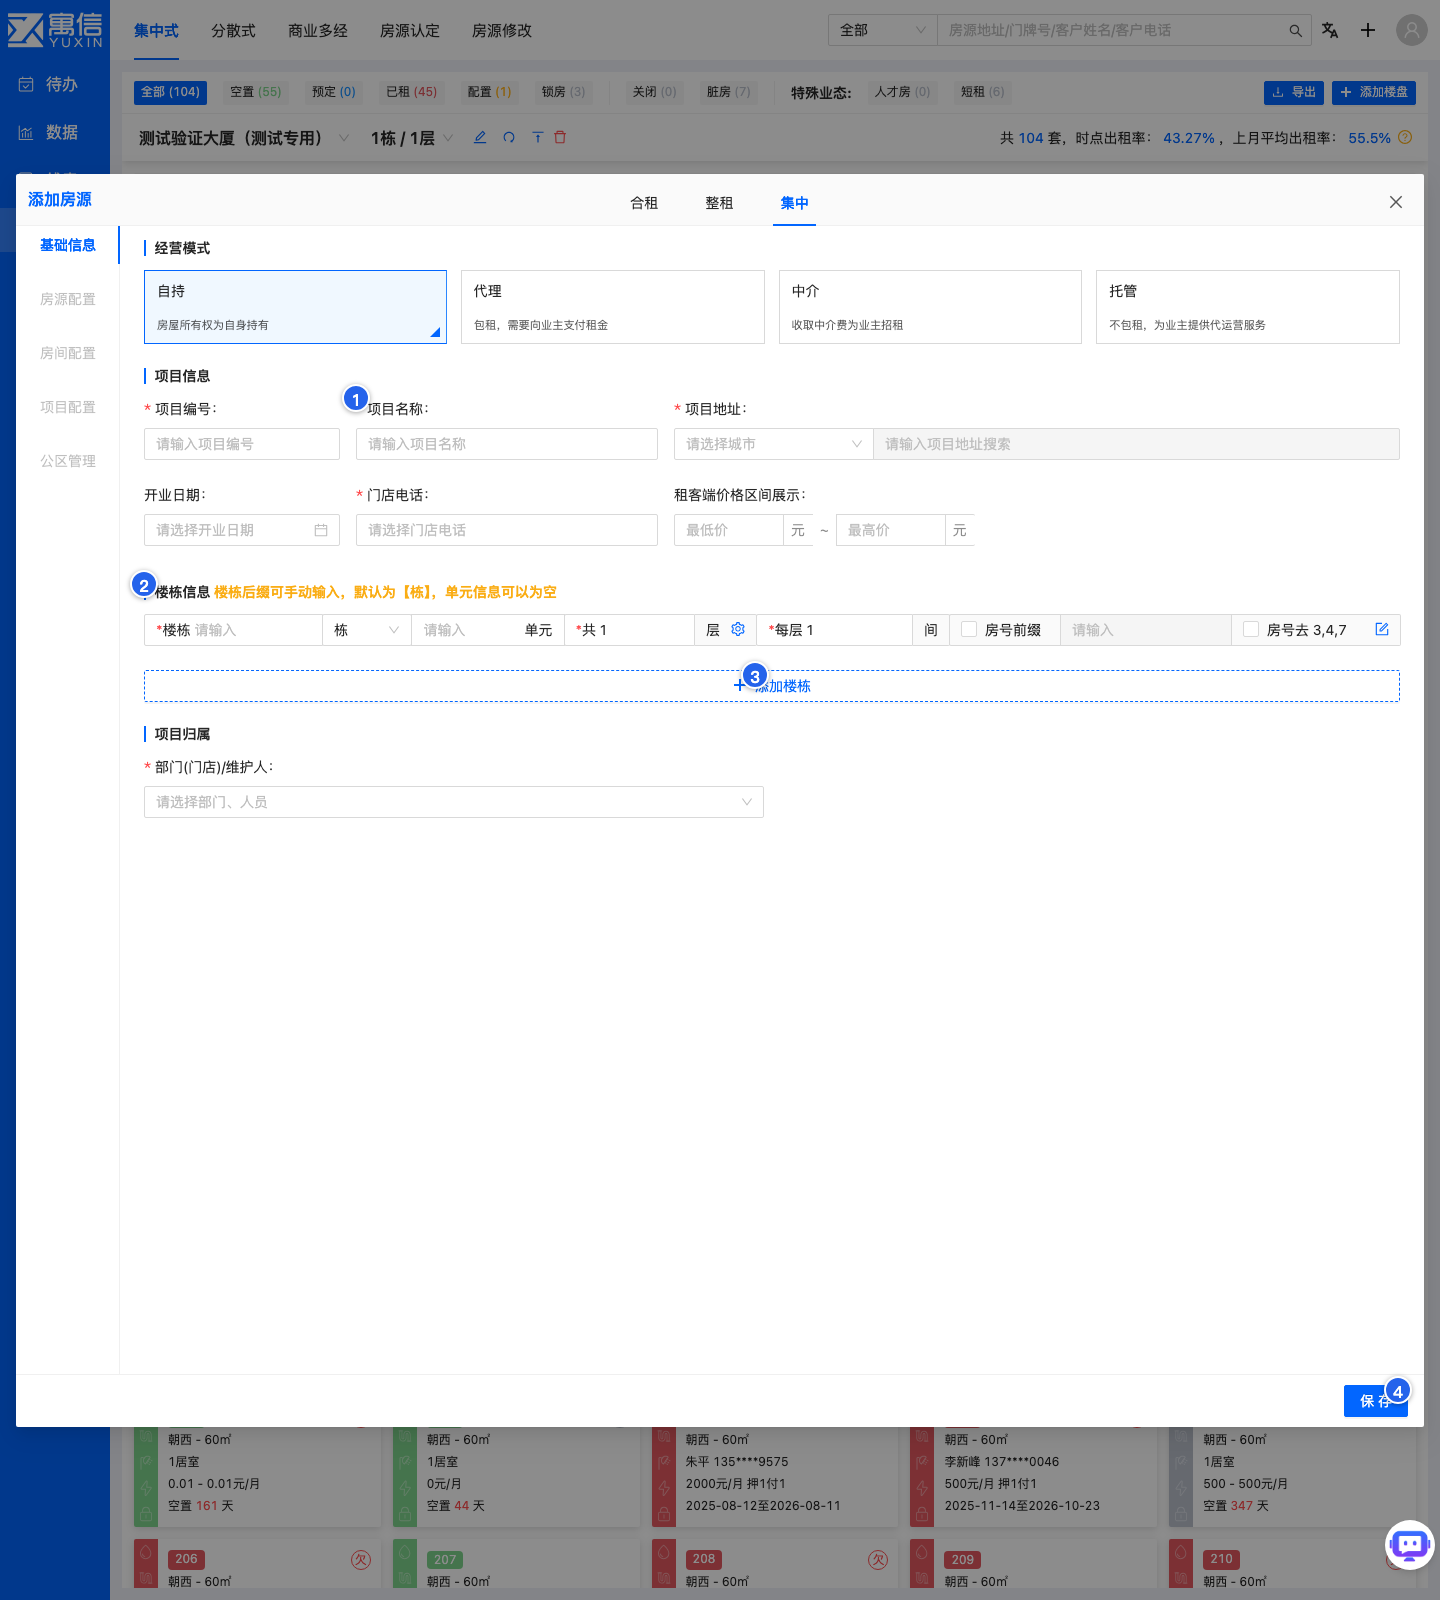
Task: Click the refresh icon beside 1栋 / 1层
Action: point(509,137)
